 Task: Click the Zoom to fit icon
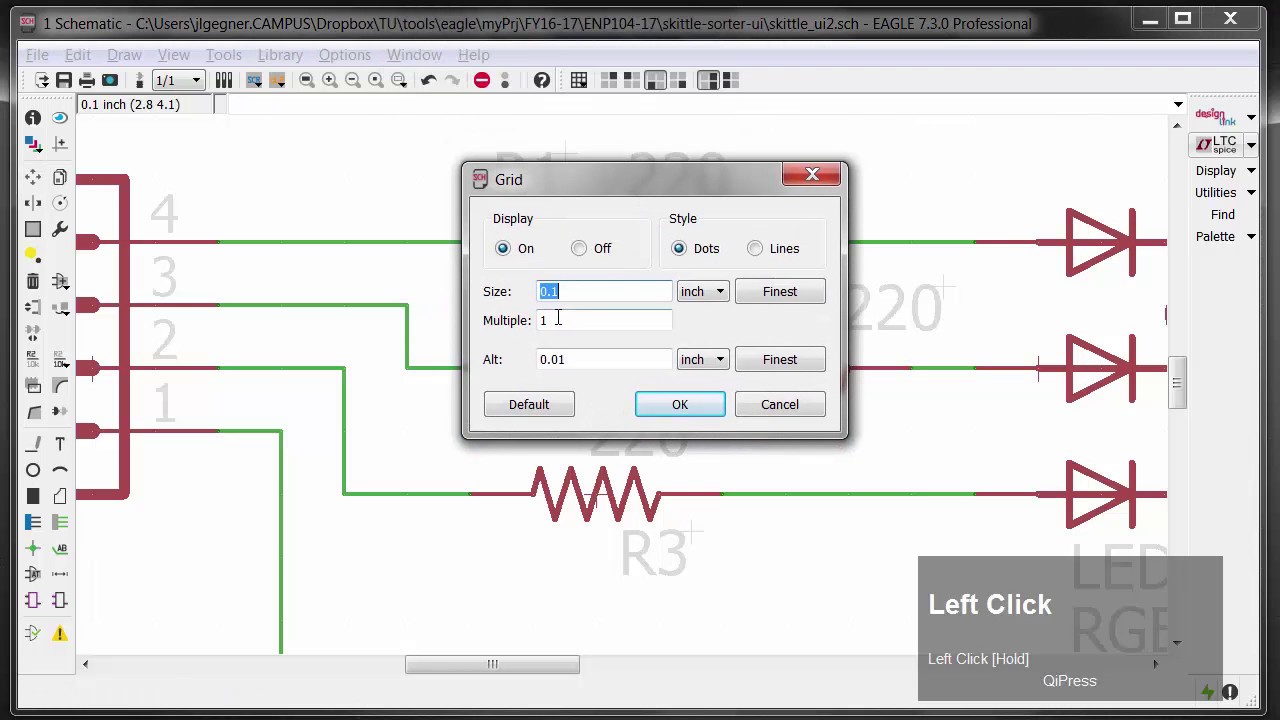(307, 80)
